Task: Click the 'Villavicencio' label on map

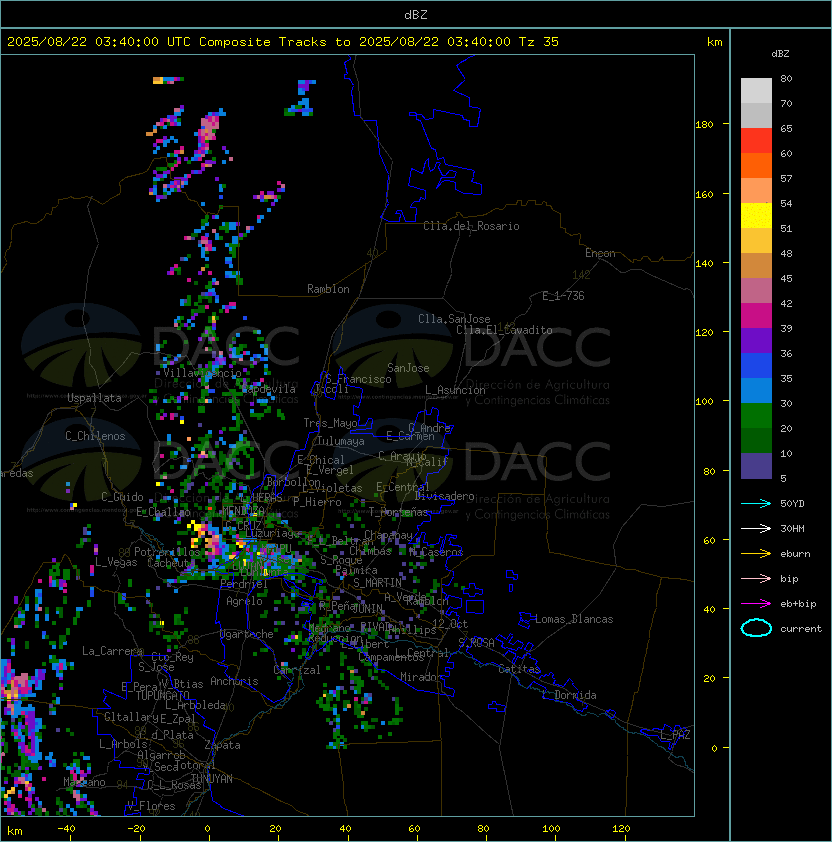Action: point(202,373)
